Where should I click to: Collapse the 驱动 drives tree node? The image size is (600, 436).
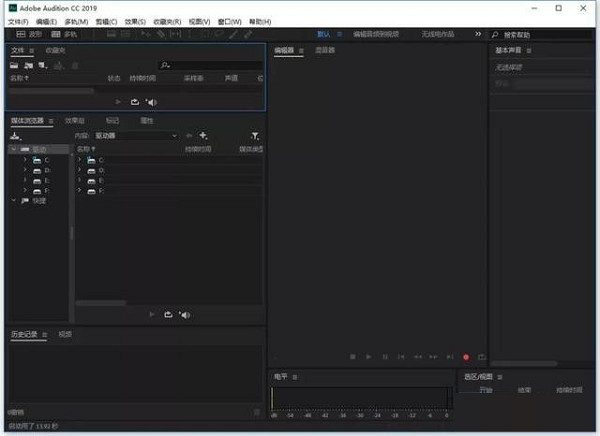[14, 149]
